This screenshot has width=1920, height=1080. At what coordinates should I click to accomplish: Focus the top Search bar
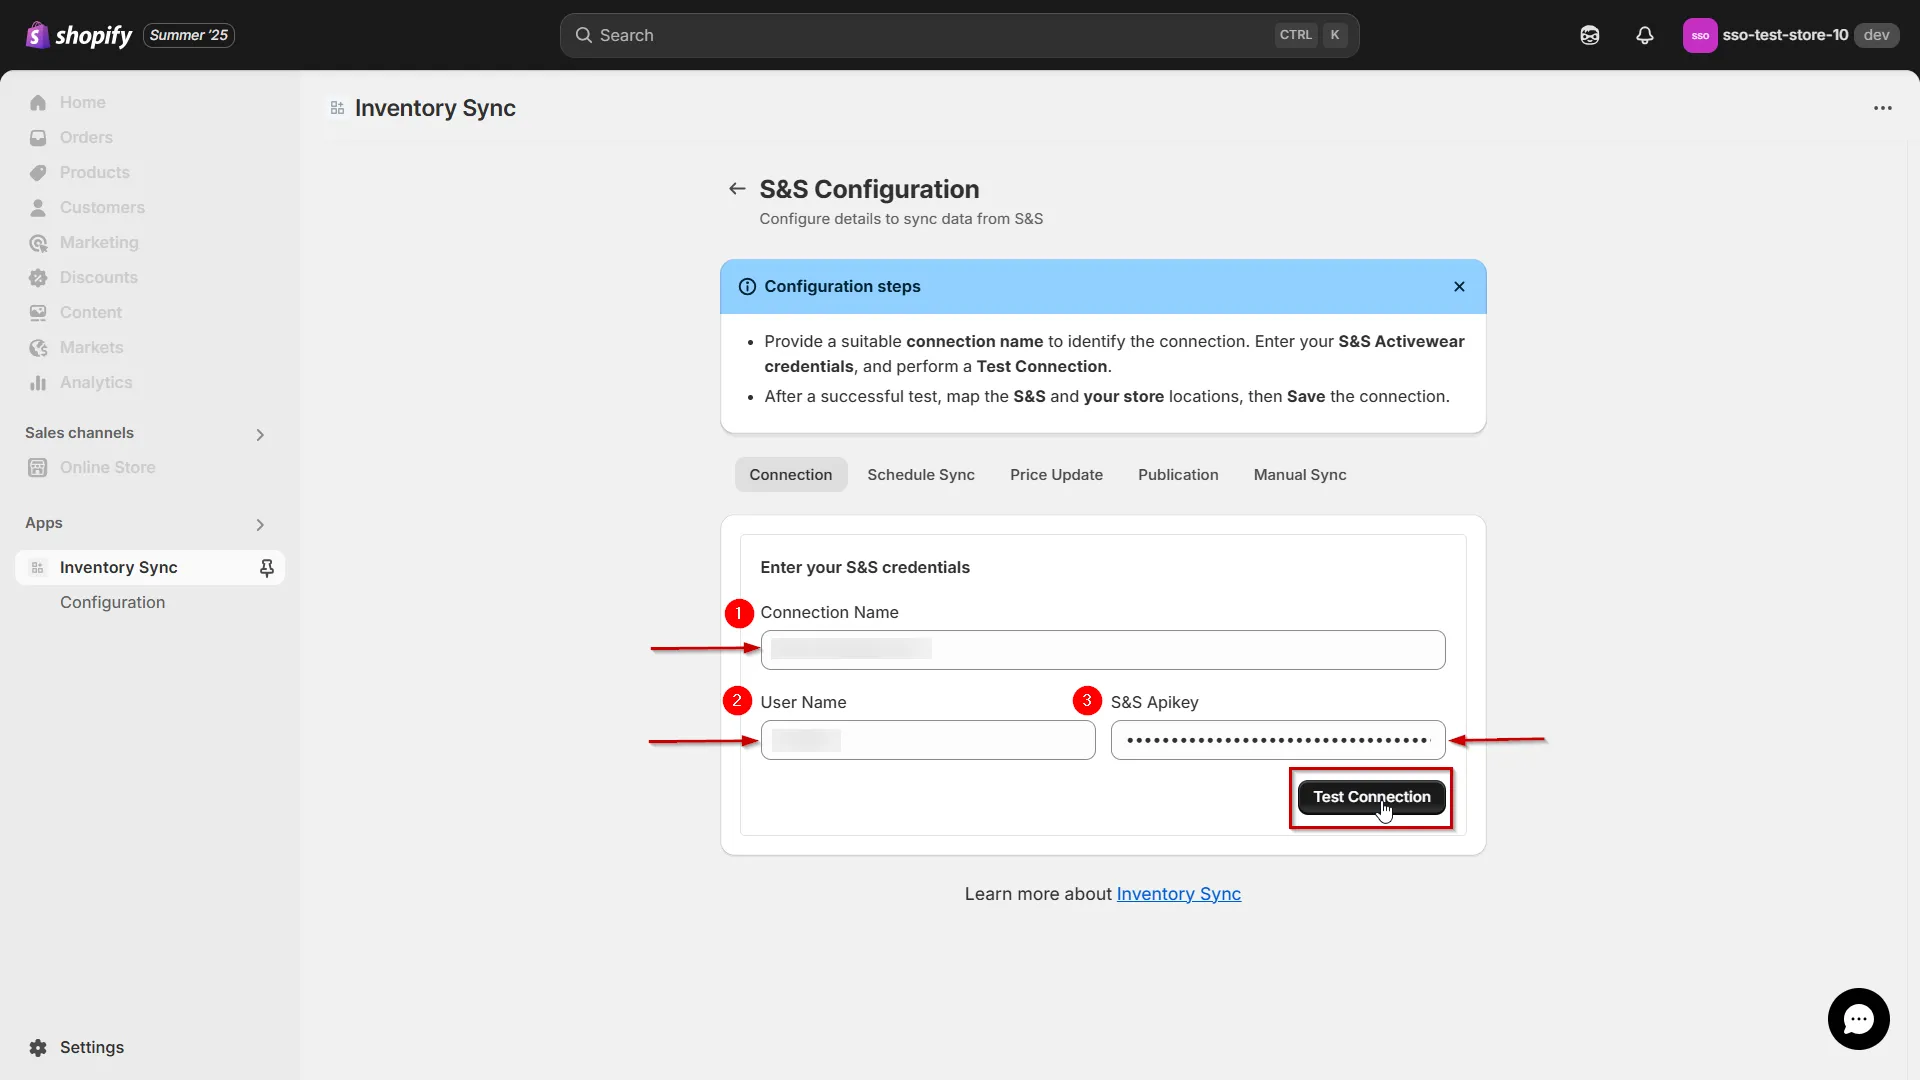tap(959, 35)
